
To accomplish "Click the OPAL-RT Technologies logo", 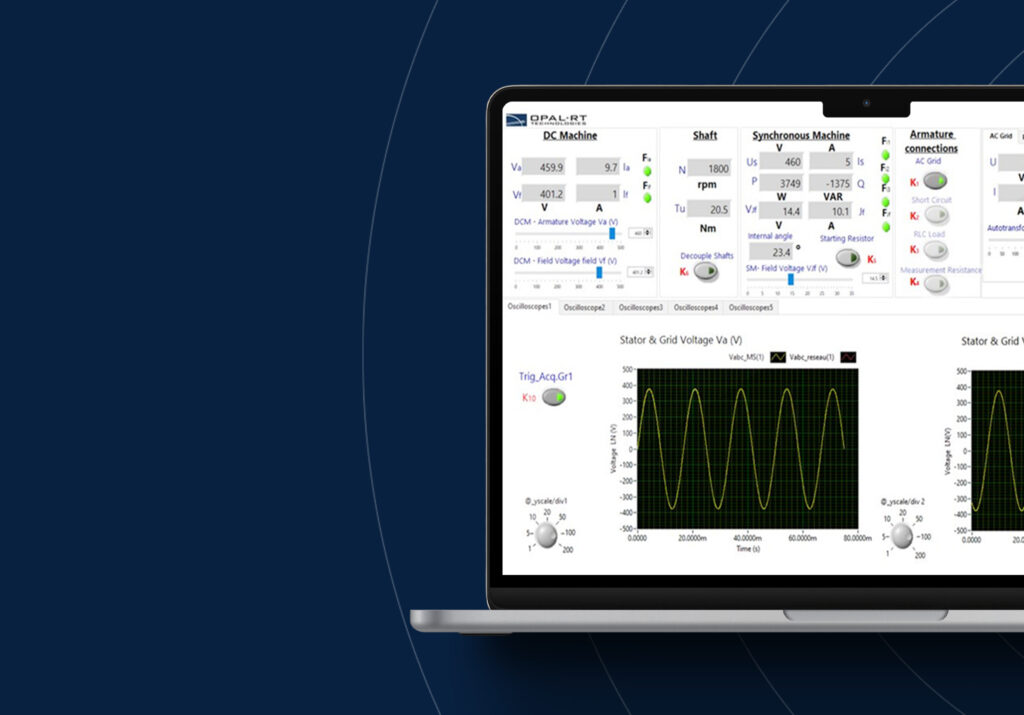I will [547, 119].
